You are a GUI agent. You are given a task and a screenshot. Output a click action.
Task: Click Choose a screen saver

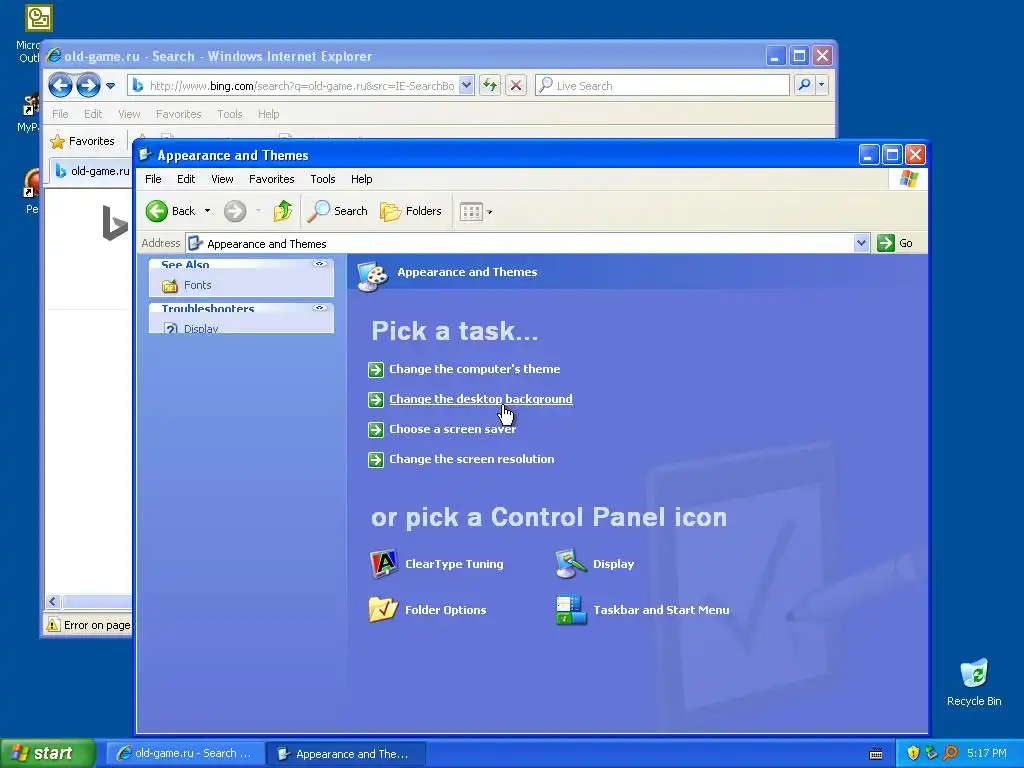coord(453,429)
